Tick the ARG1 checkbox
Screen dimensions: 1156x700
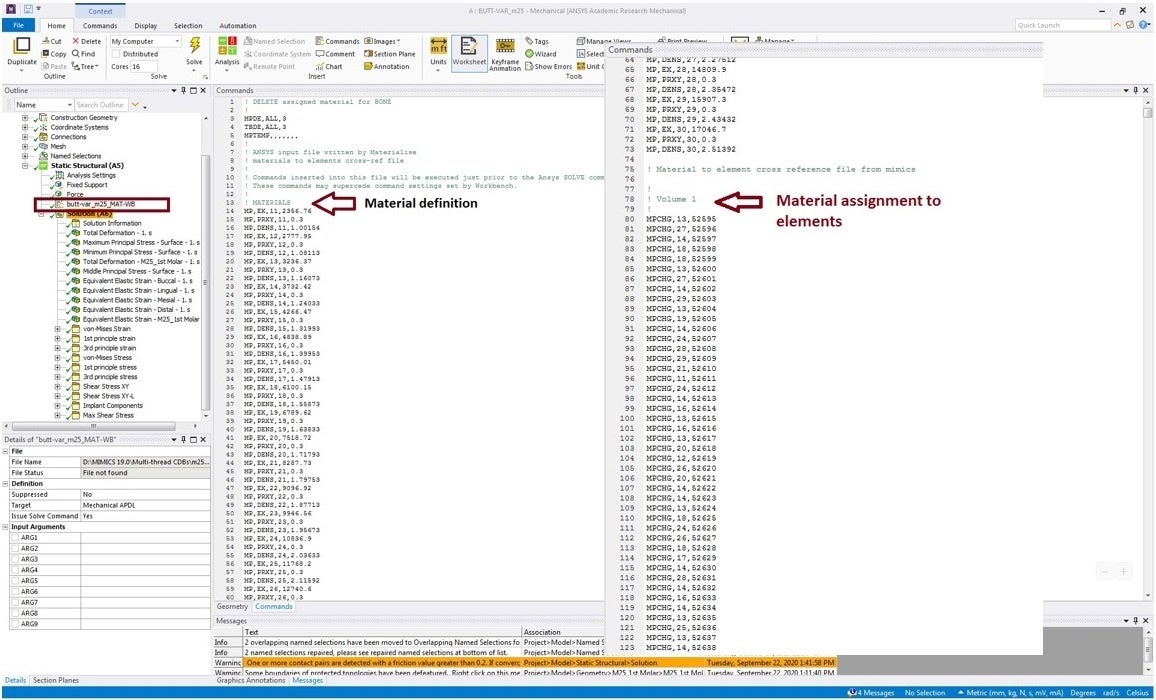[x=15, y=538]
